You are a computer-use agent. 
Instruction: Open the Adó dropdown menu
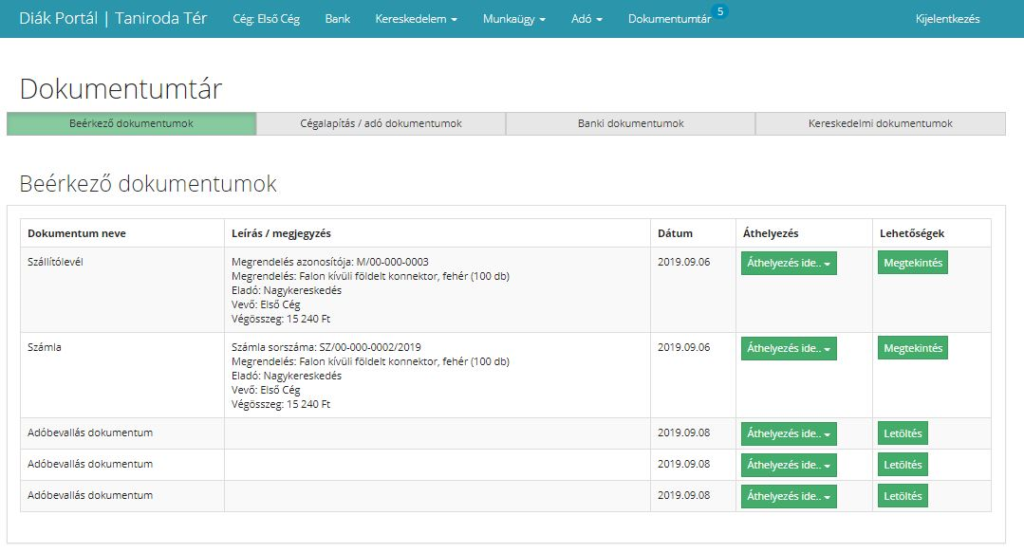(x=586, y=19)
